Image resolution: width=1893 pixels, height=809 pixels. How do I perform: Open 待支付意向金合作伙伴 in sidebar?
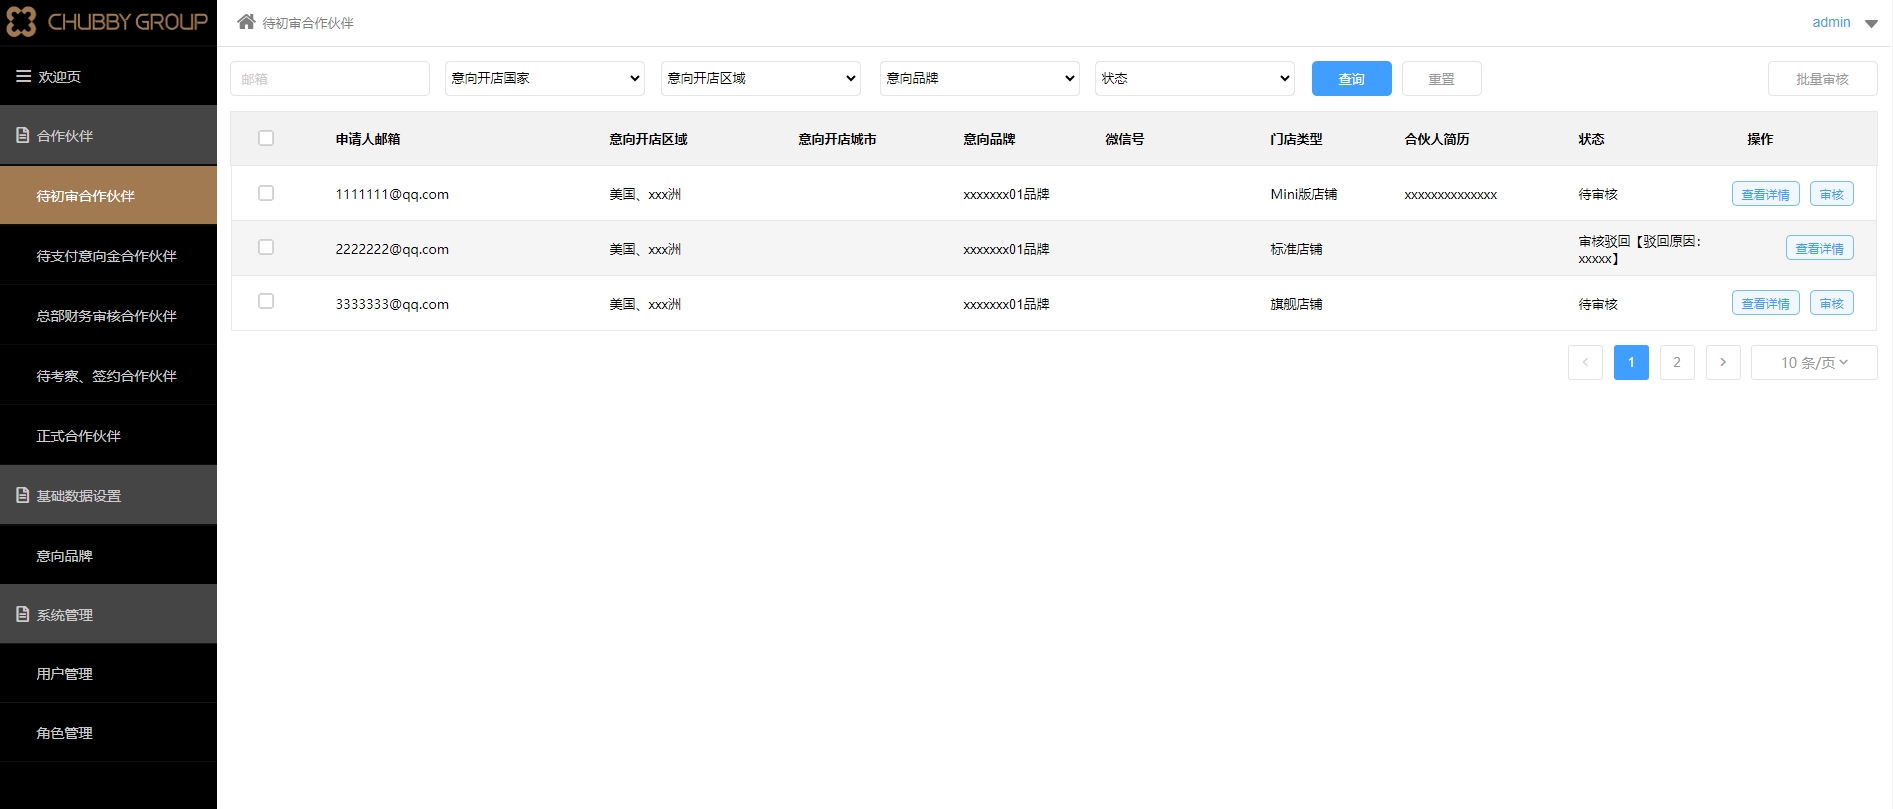(108, 255)
